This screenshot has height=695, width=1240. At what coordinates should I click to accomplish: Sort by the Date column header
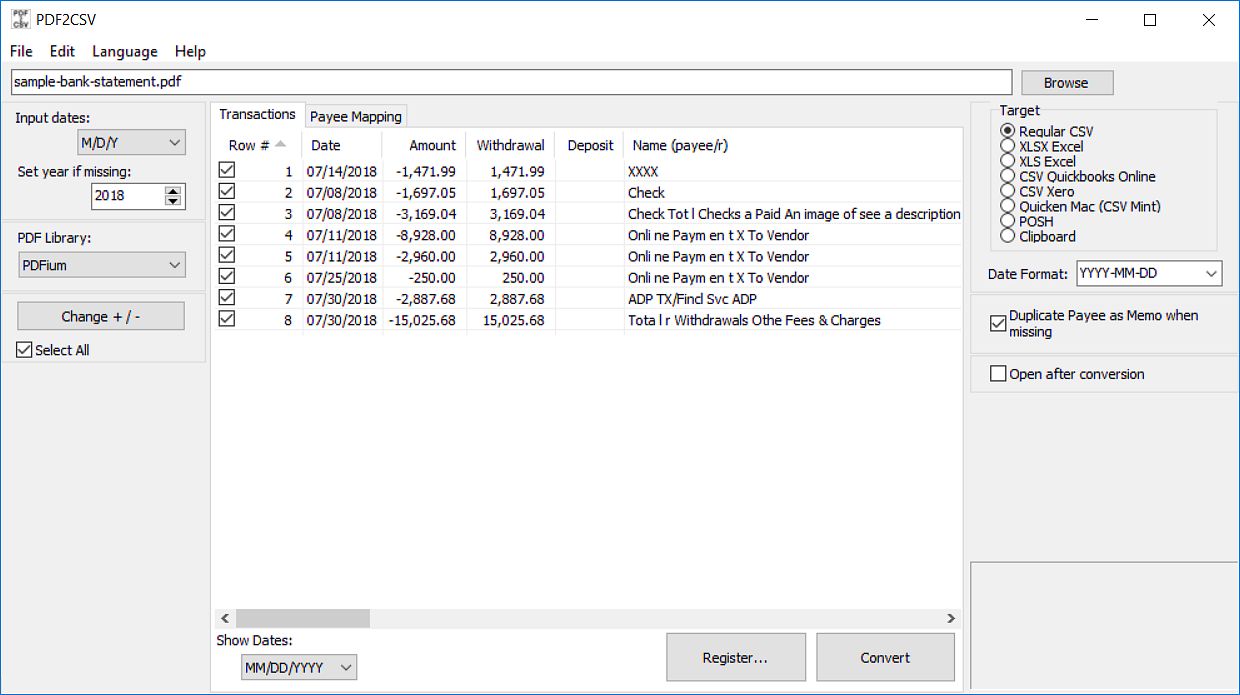pyautogui.click(x=341, y=145)
